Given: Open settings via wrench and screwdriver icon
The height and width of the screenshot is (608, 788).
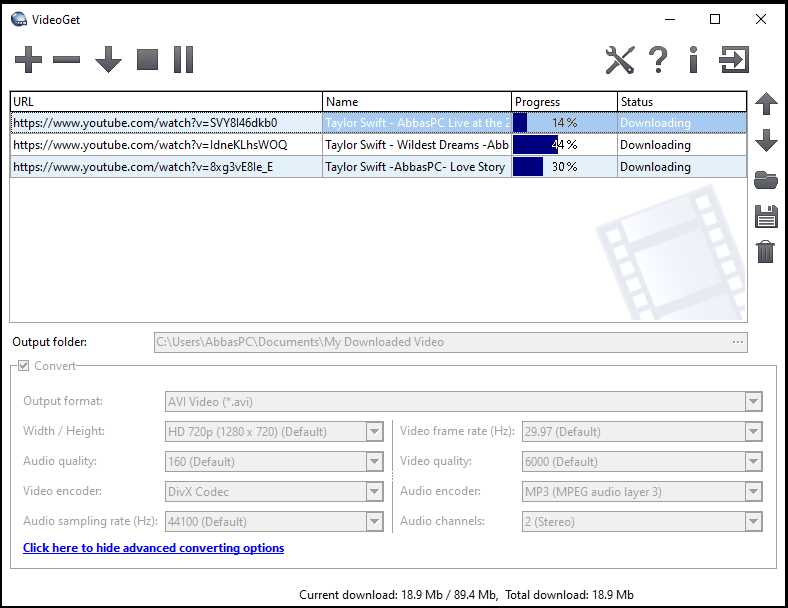Looking at the screenshot, I should pos(620,60).
